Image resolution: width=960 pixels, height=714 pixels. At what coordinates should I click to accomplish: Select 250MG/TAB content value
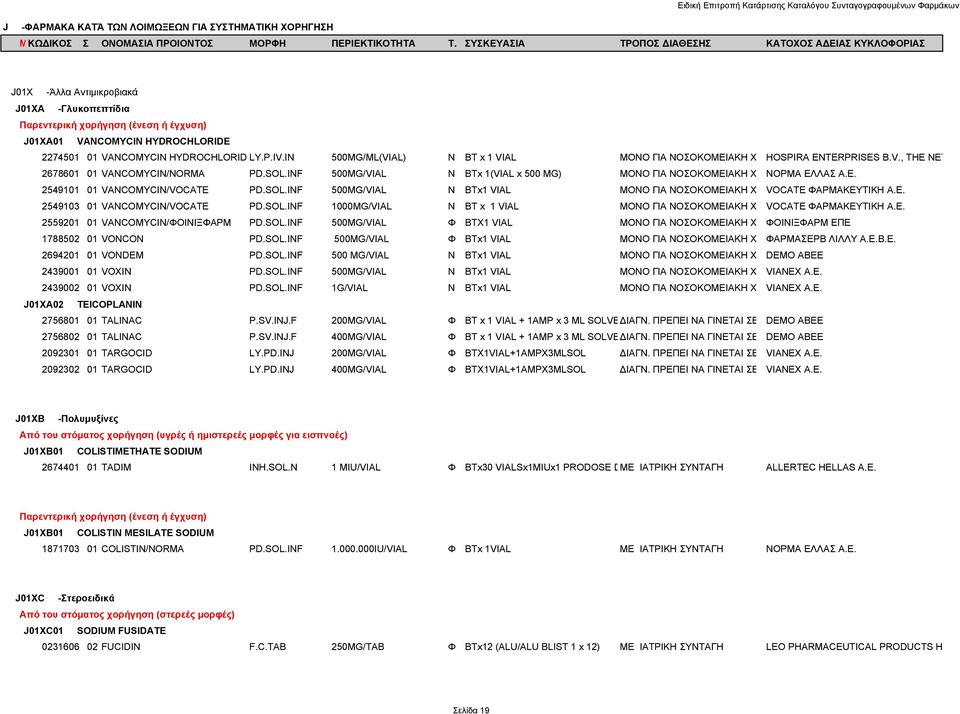[358, 647]
